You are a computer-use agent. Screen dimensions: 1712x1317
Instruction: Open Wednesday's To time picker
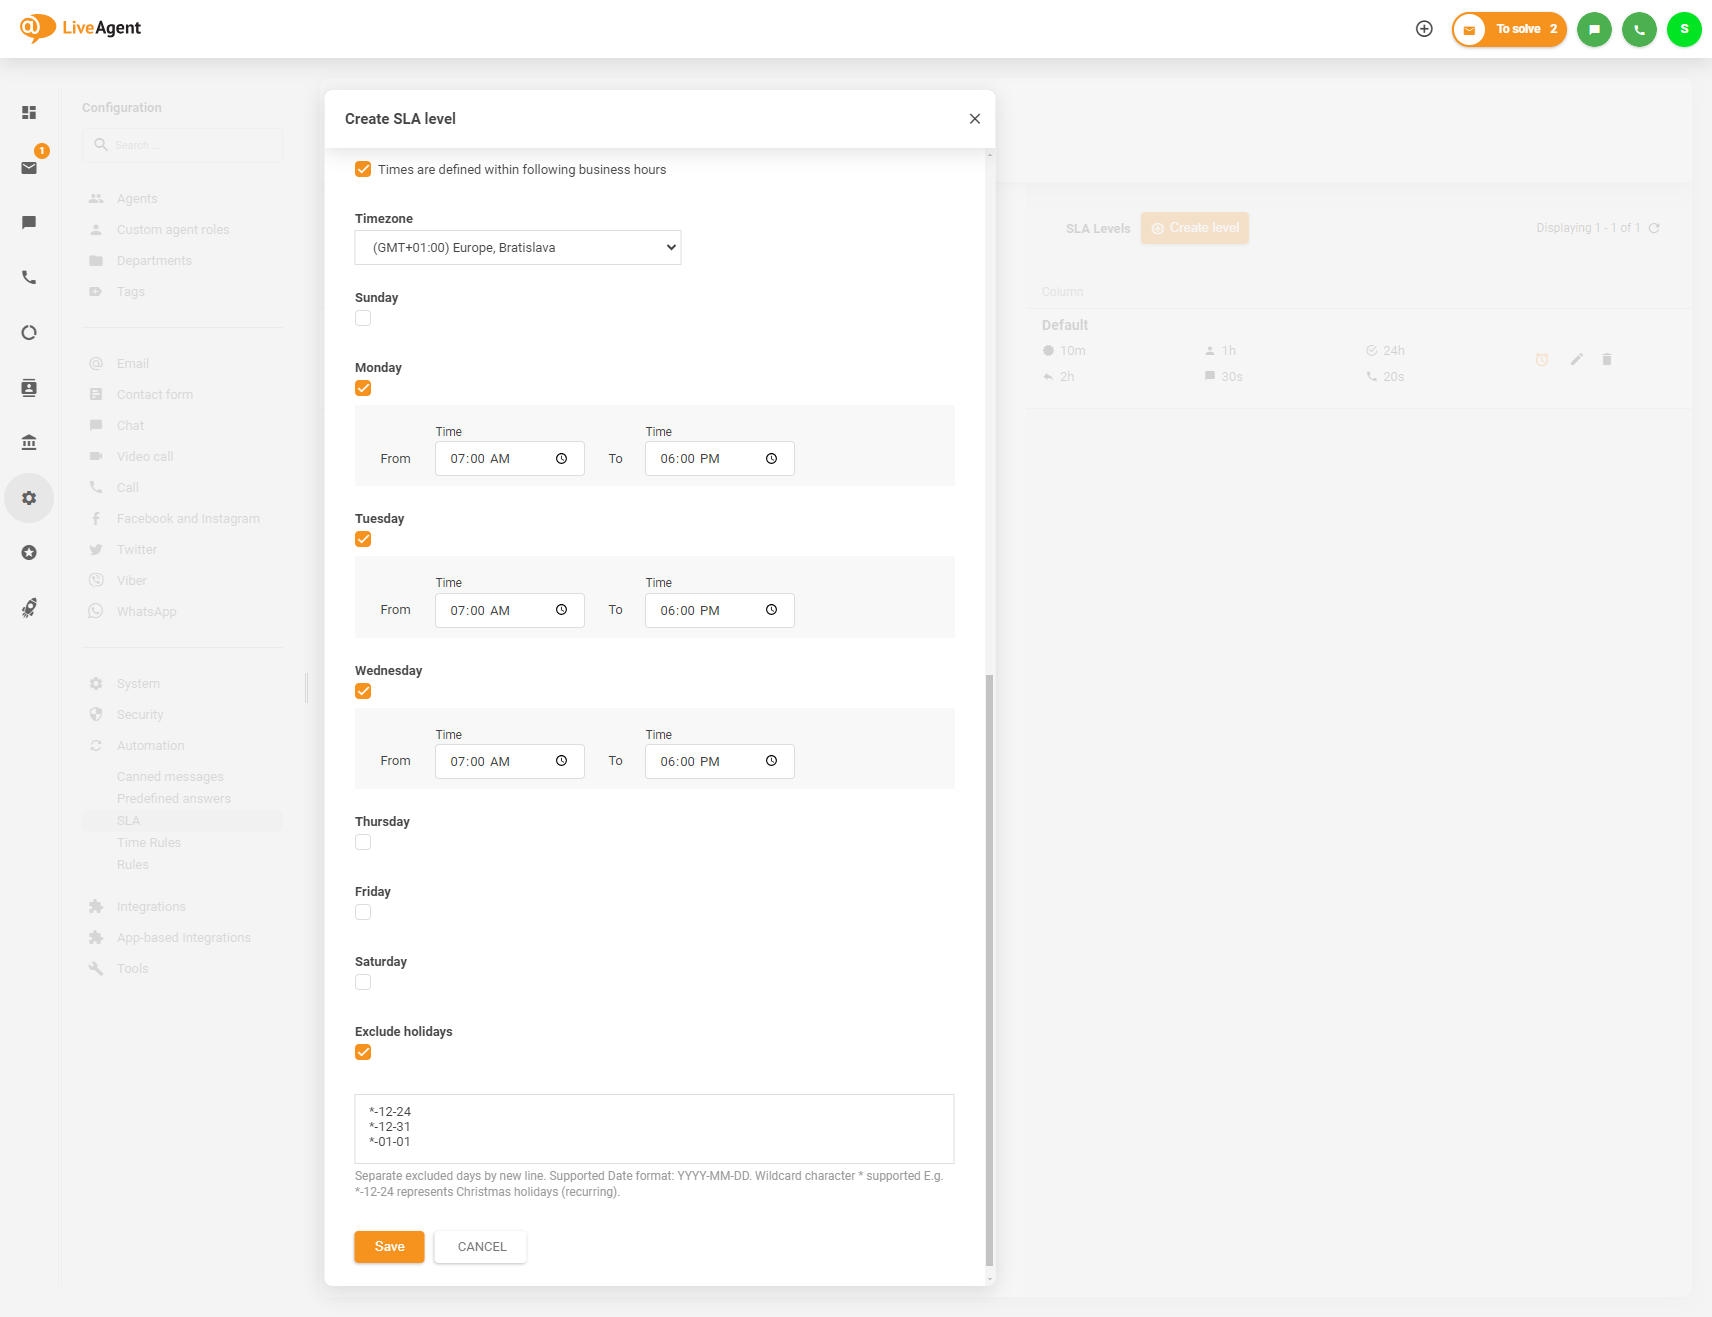[x=771, y=761]
